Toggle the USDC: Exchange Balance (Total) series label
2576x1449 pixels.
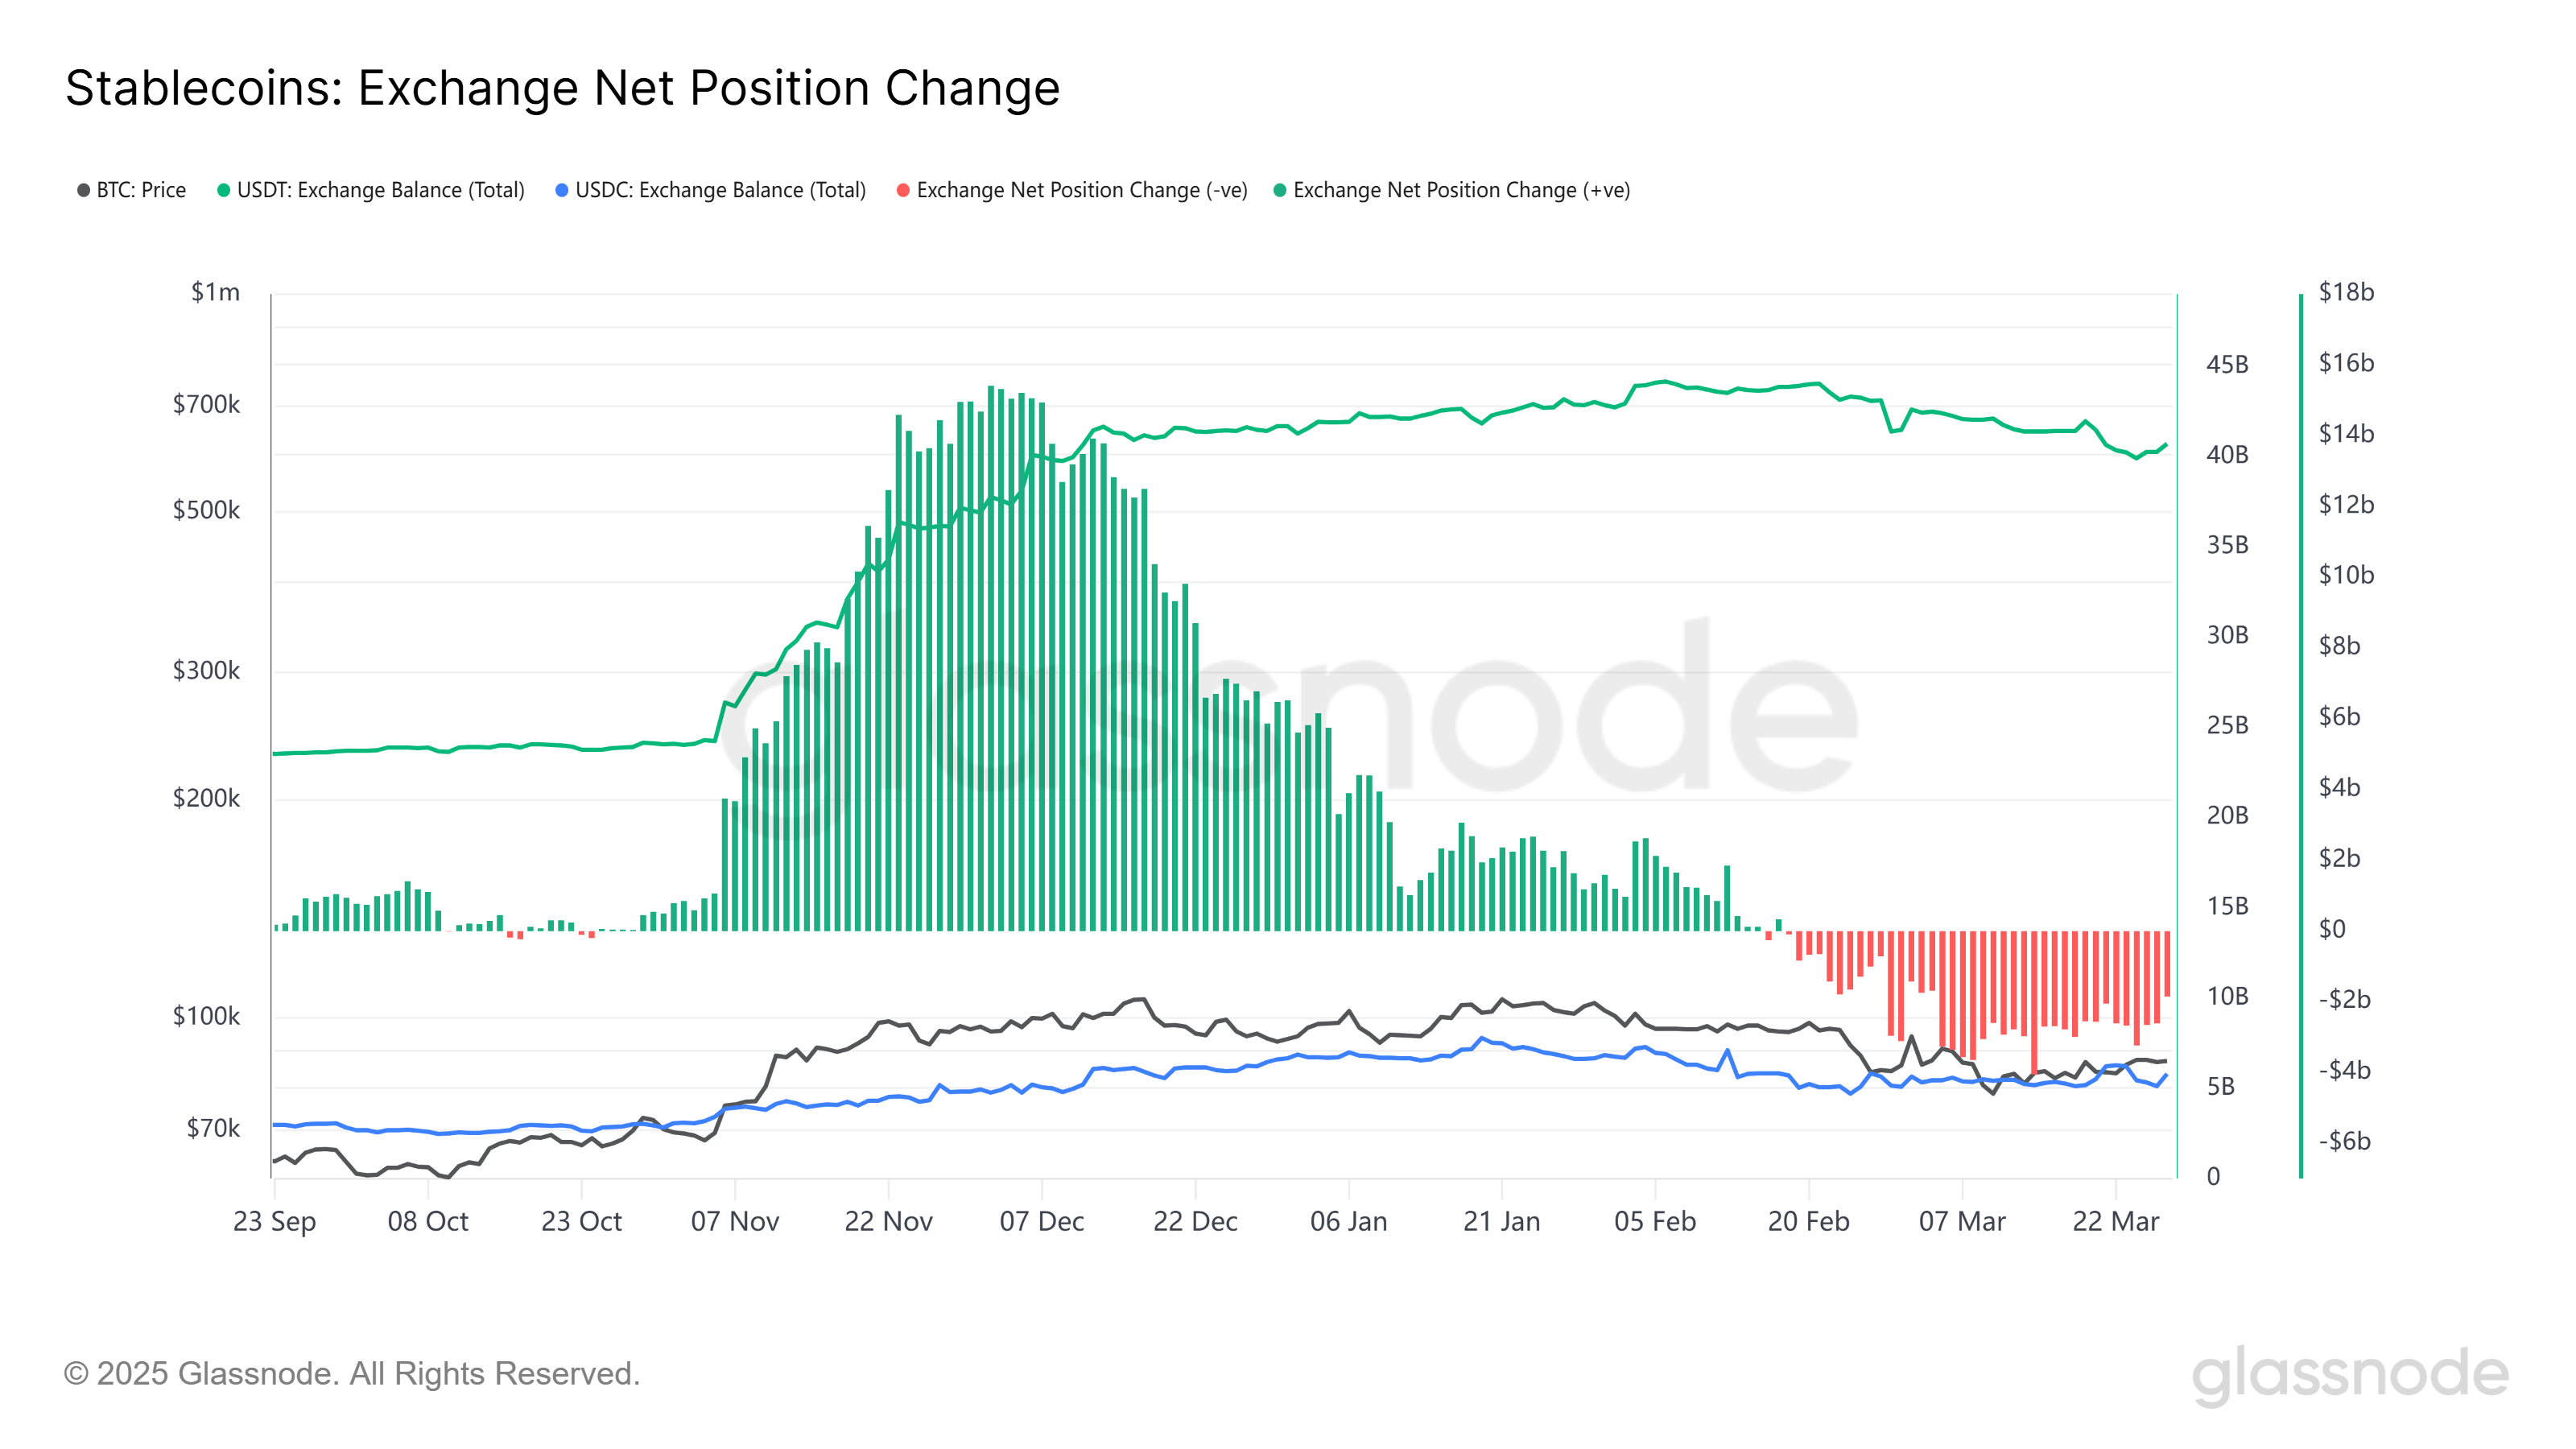(720, 190)
